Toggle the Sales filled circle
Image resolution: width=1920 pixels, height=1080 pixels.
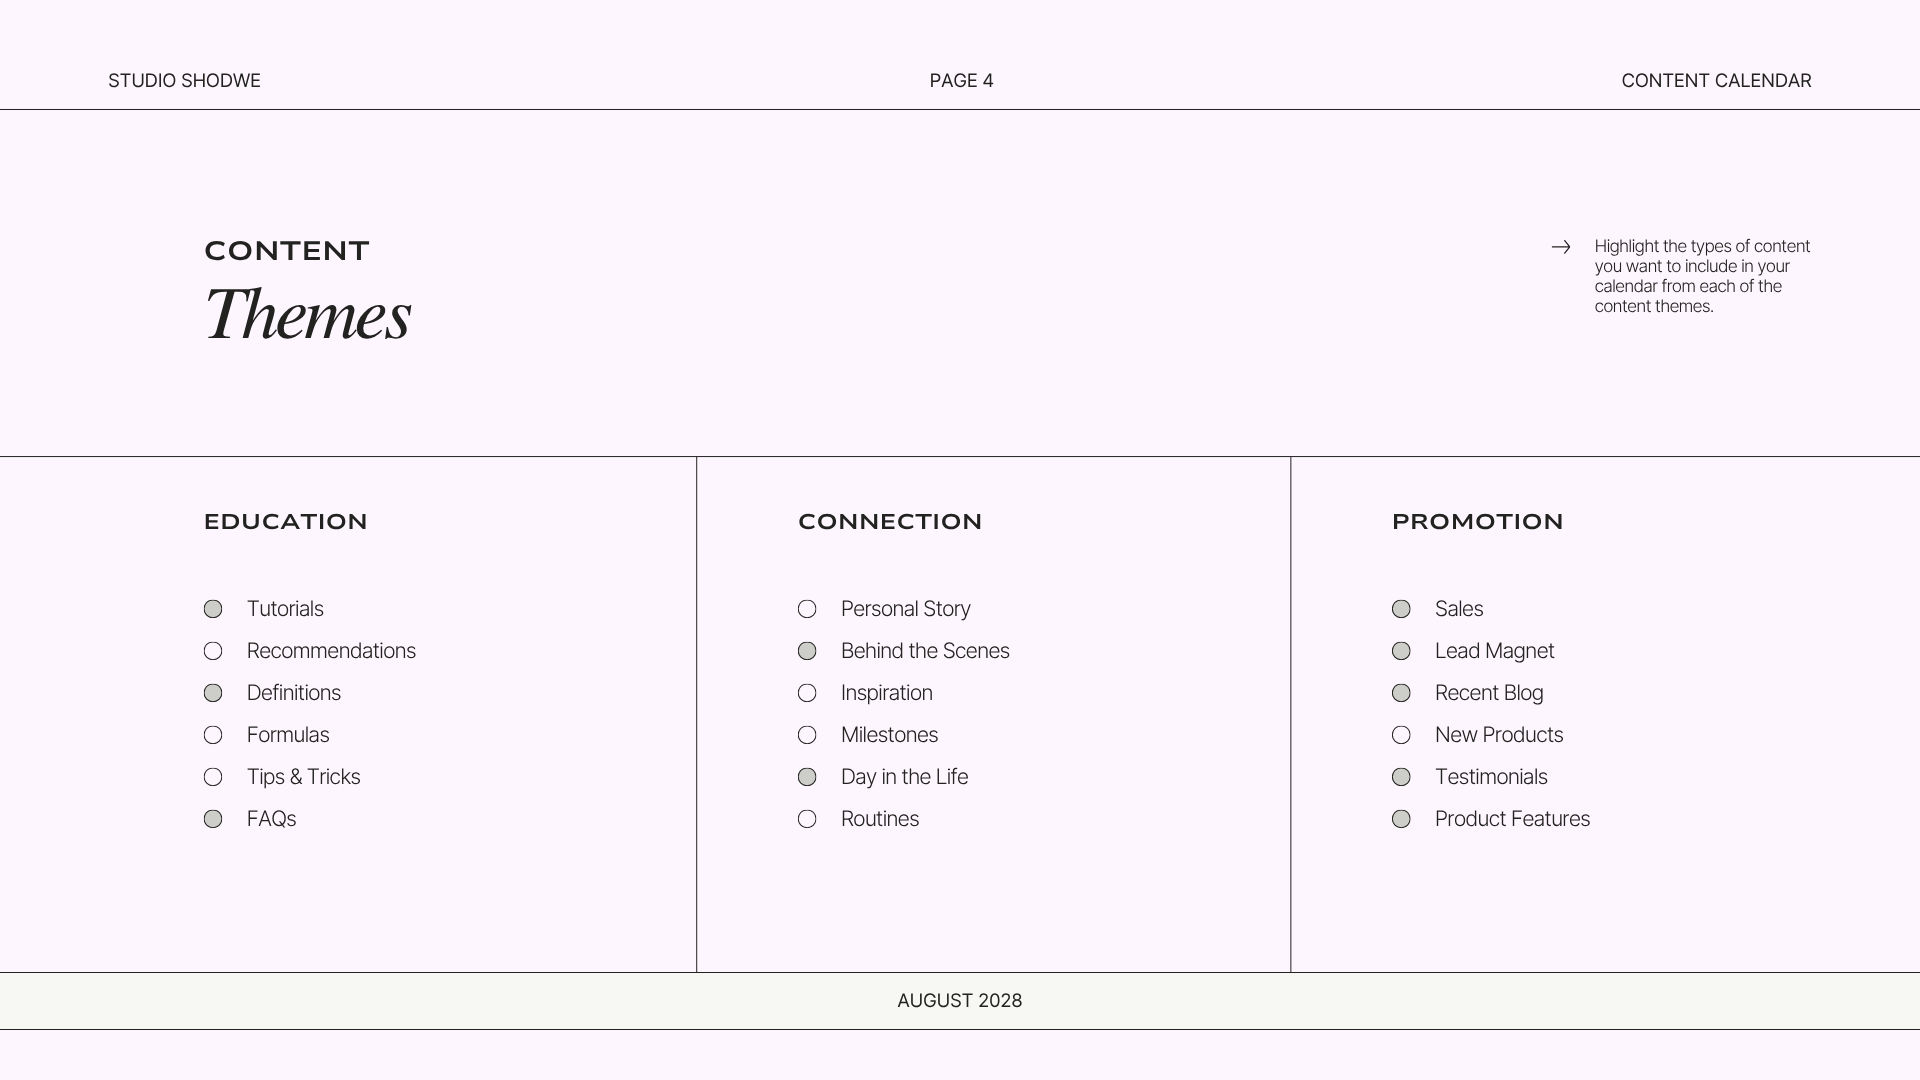coord(1401,609)
